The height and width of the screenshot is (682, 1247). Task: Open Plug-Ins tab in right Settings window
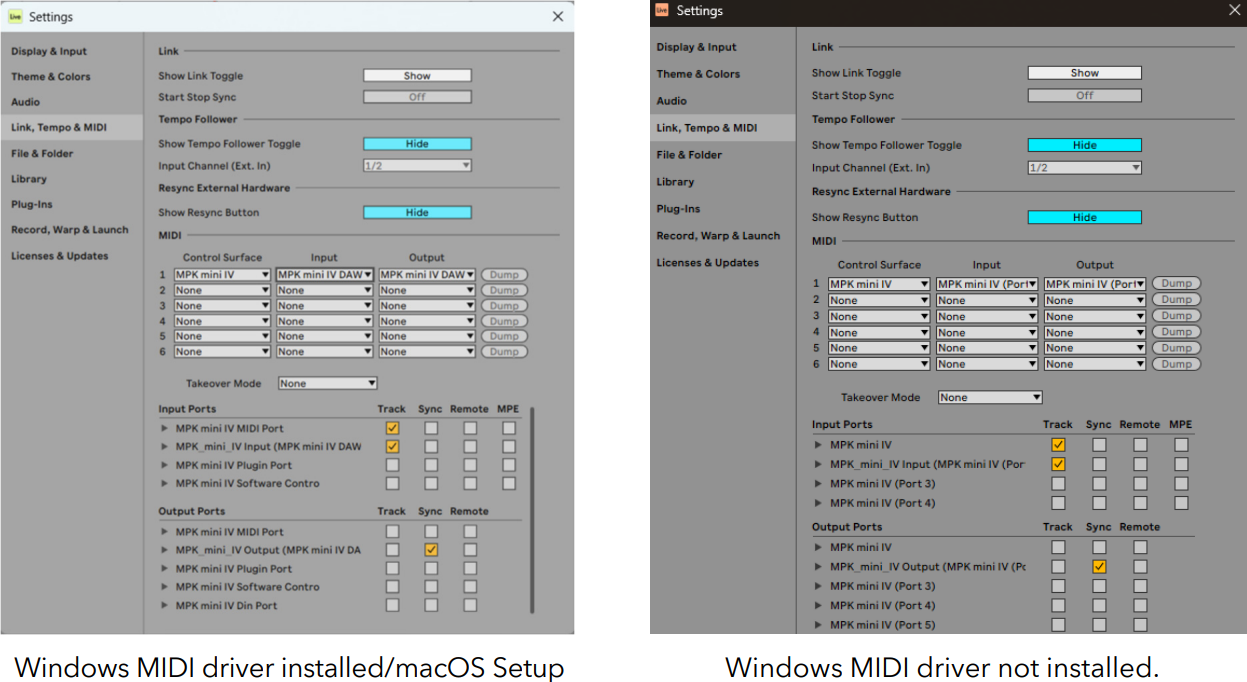coord(678,209)
